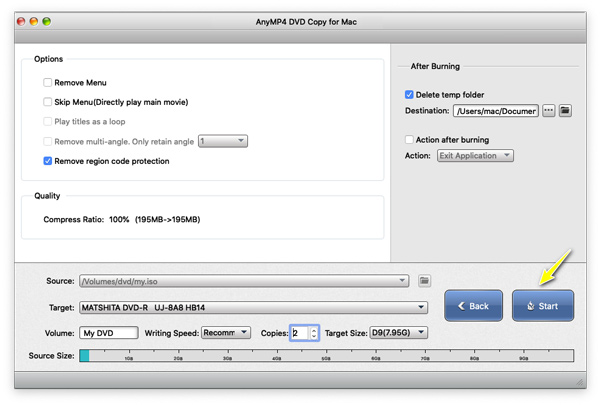The height and width of the screenshot is (405, 600).
Task: Click the Destination path field
Action: (495, 110)
